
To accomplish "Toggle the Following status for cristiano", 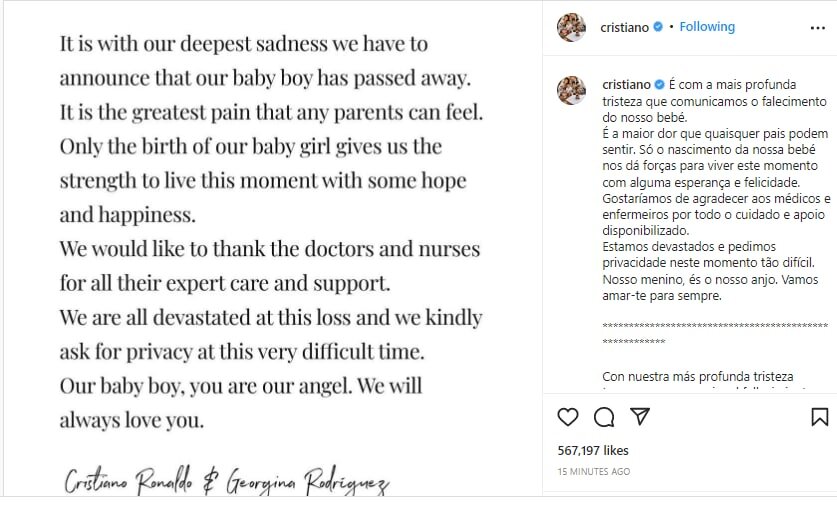I will [707, 27].
